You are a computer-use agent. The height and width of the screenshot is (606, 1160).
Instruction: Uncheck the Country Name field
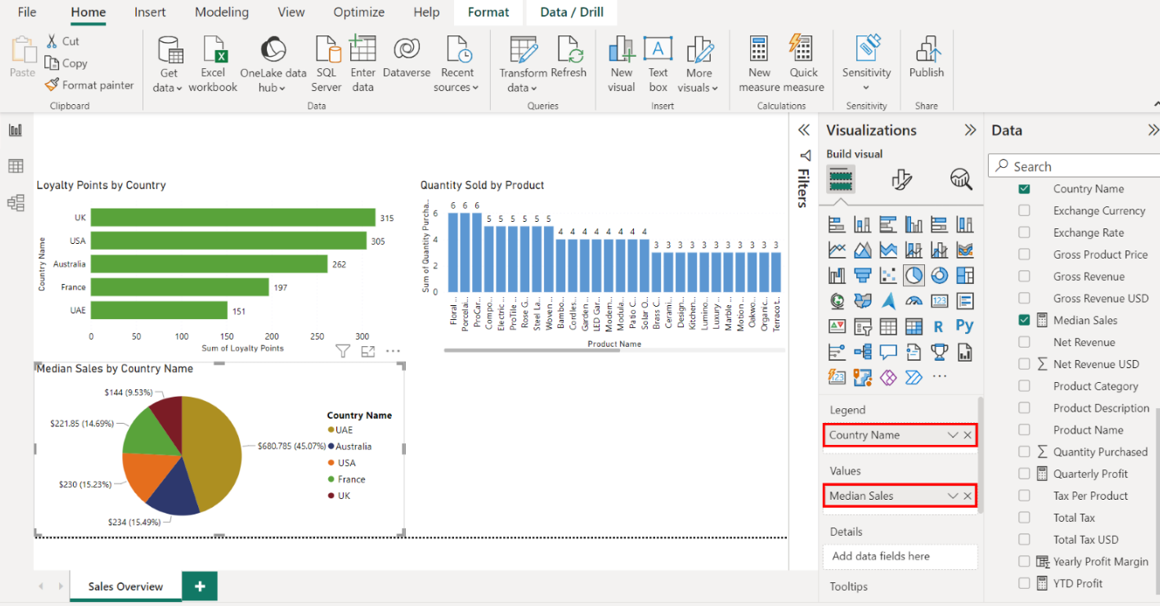[x=1024, y=189]
